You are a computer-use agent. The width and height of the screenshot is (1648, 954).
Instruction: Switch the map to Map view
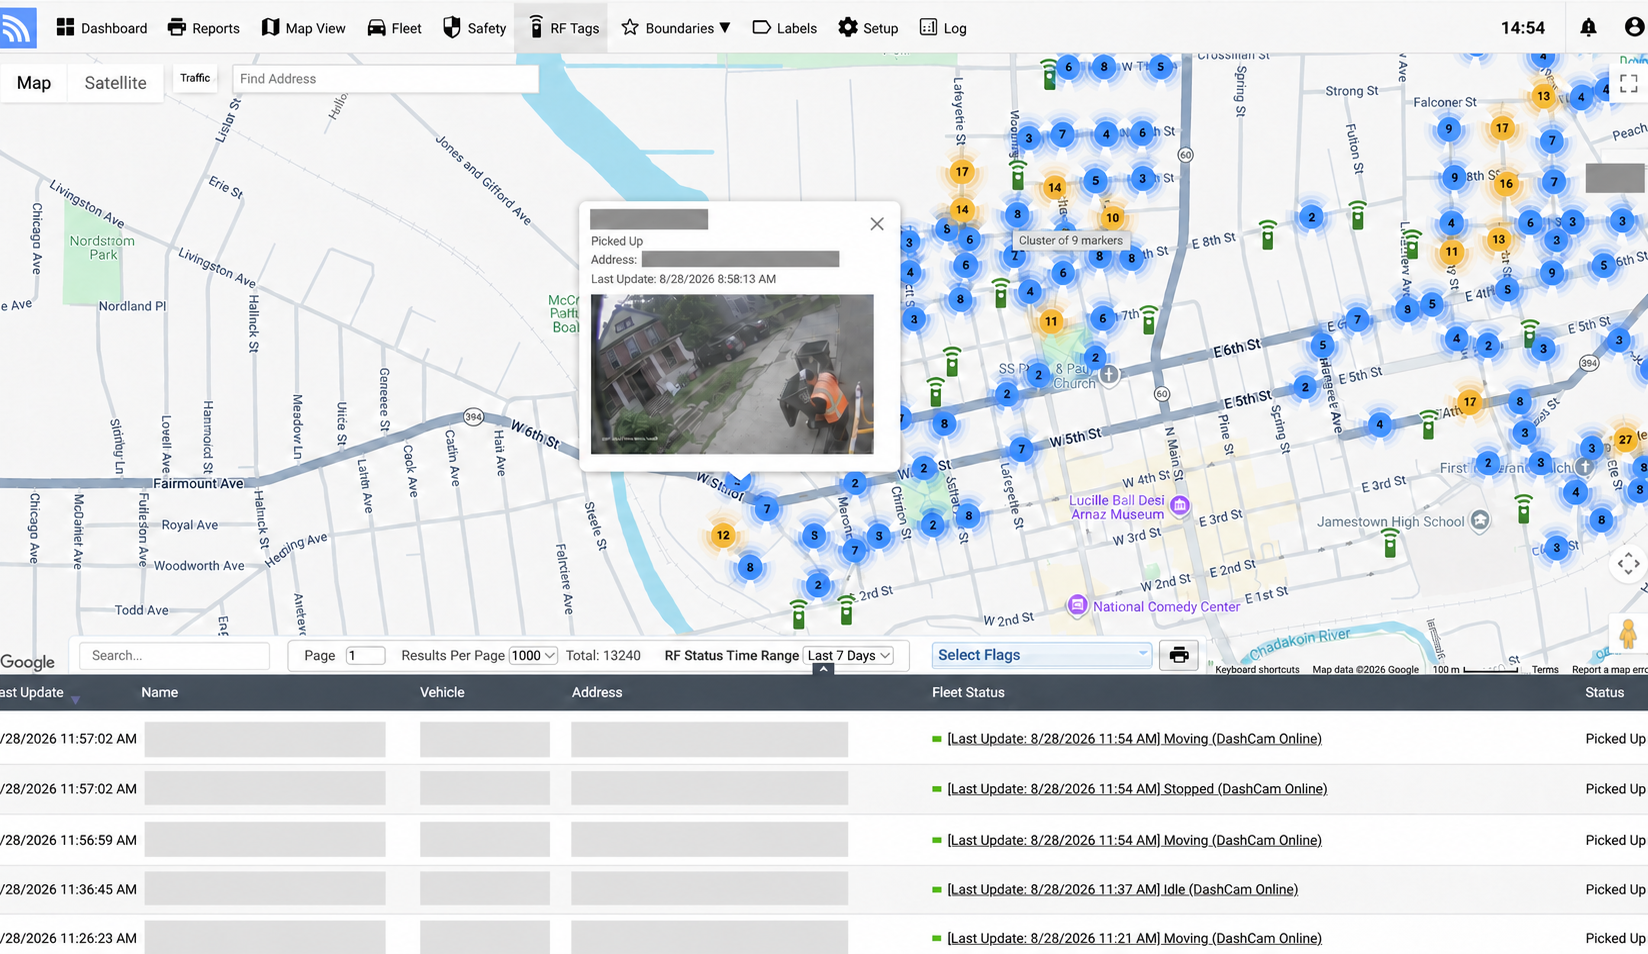click(34, 83)
